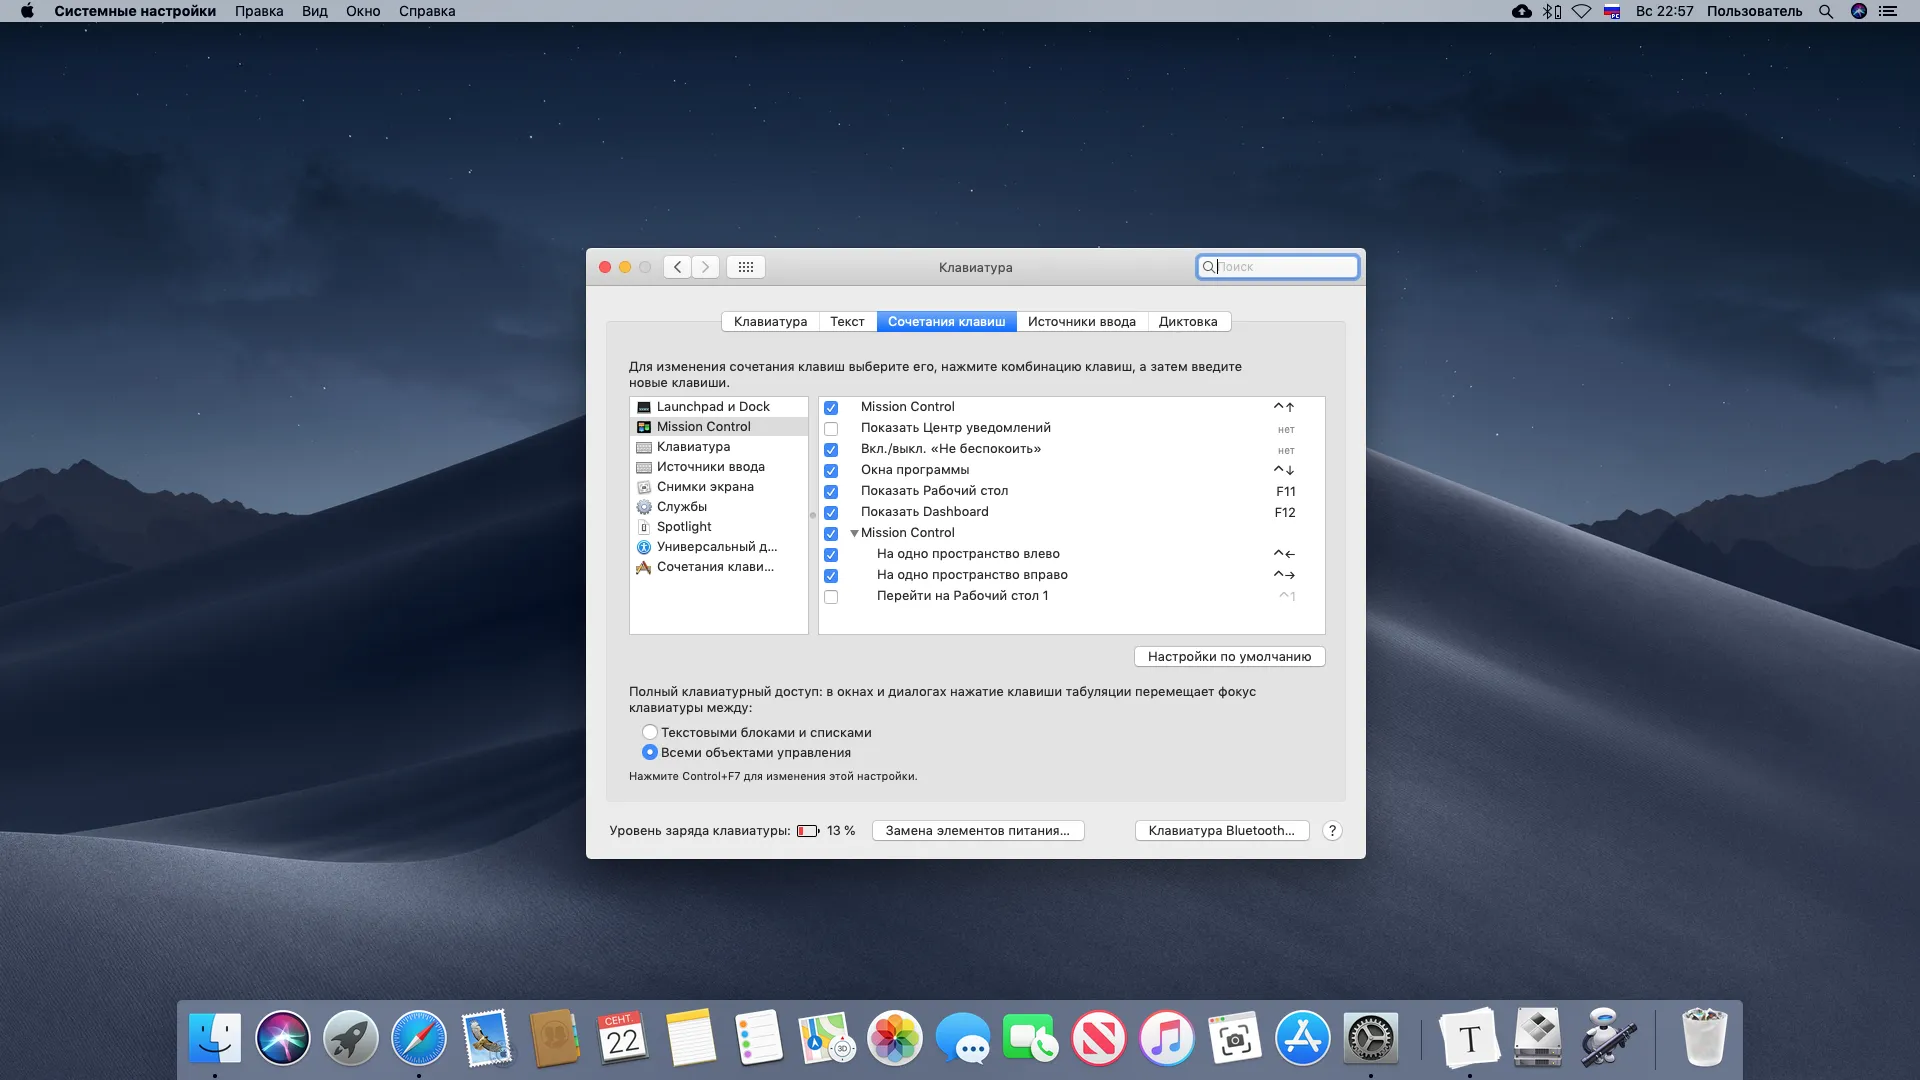Open the Диктовка tab
The height and width of the screenshot is (1080, 1920).
coord(1188,321)
